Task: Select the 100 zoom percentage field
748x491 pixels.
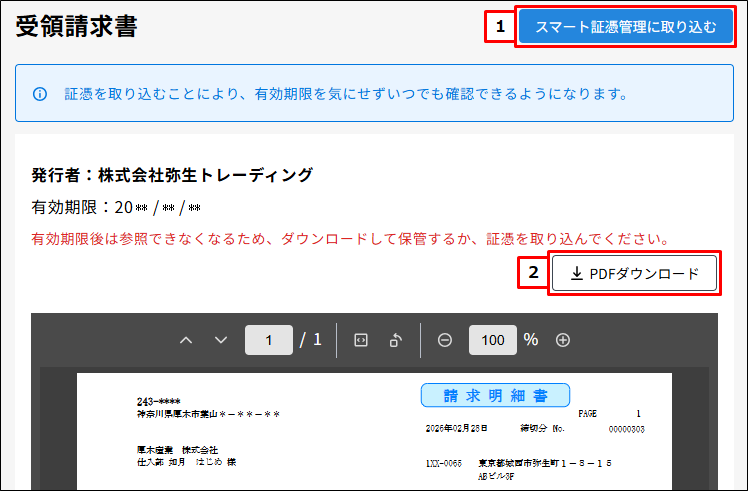Action: click(x=493, y=340)
